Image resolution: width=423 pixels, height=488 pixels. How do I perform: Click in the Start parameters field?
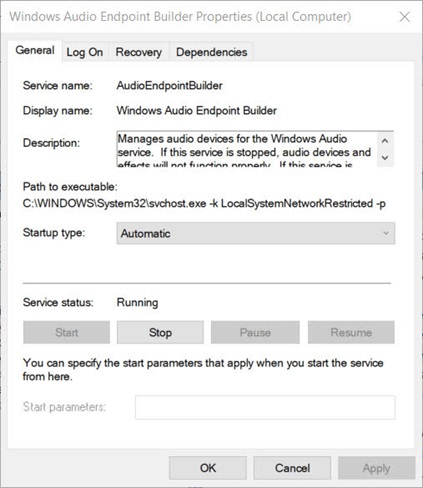(x=265, y=407)
